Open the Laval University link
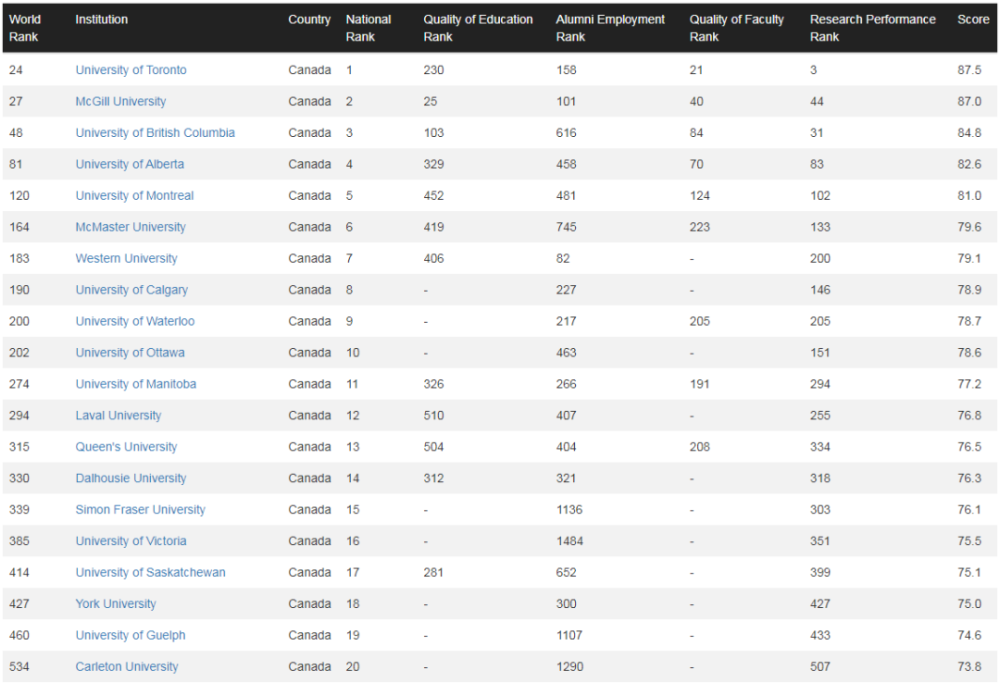The image size is (1000, 683). 118,415
